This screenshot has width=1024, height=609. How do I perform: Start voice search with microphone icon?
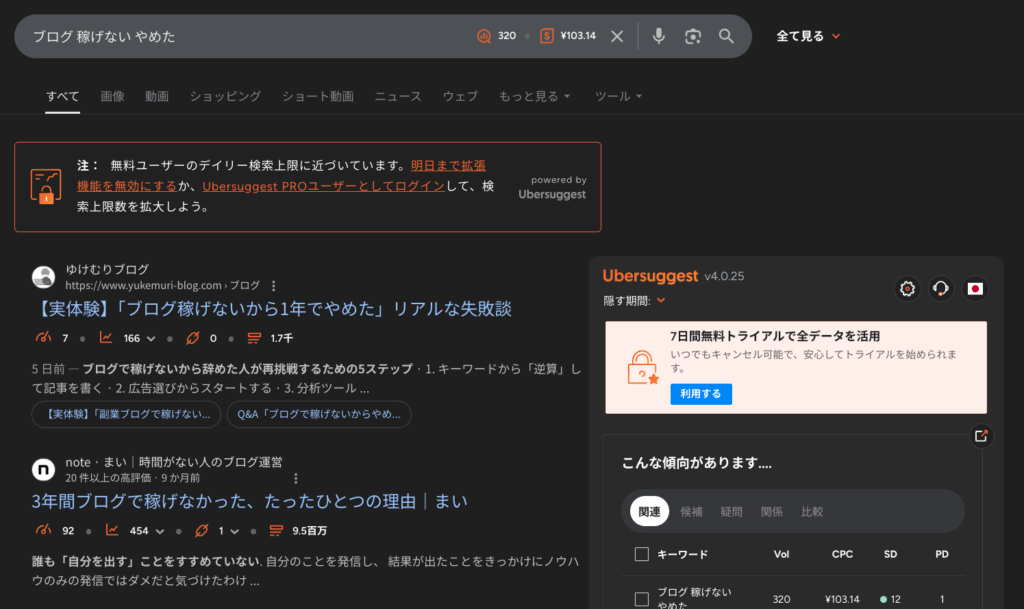tap(659, 36)
